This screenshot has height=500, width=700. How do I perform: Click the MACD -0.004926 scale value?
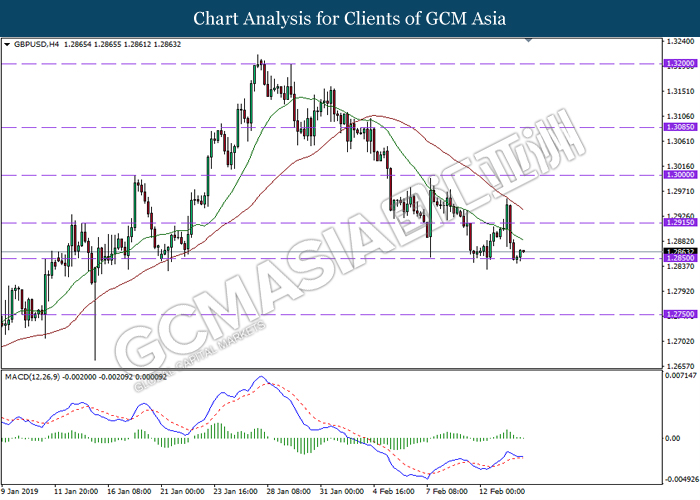click(x=681, y=479)
